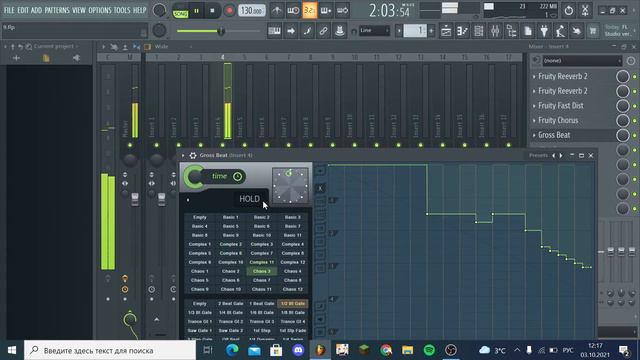This screenshot has height=360, width=640.
Task: Open the VIEW menu
Action: click(x=79, y=10)
